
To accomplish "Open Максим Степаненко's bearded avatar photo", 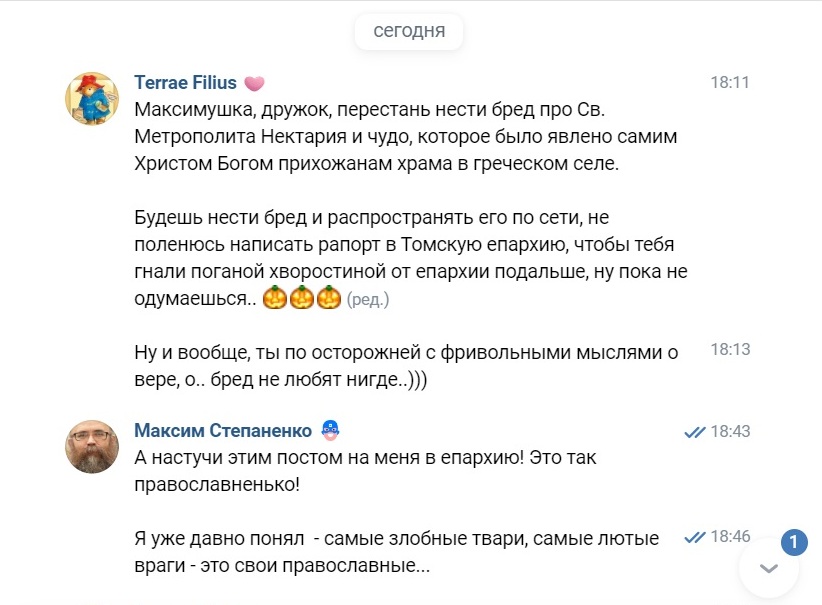I will coord(92,446).
